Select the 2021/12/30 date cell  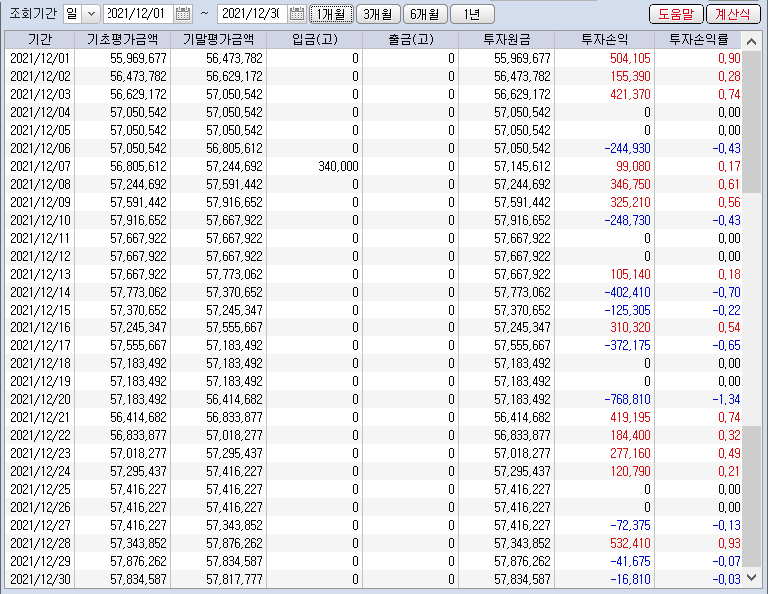point(40,579)
